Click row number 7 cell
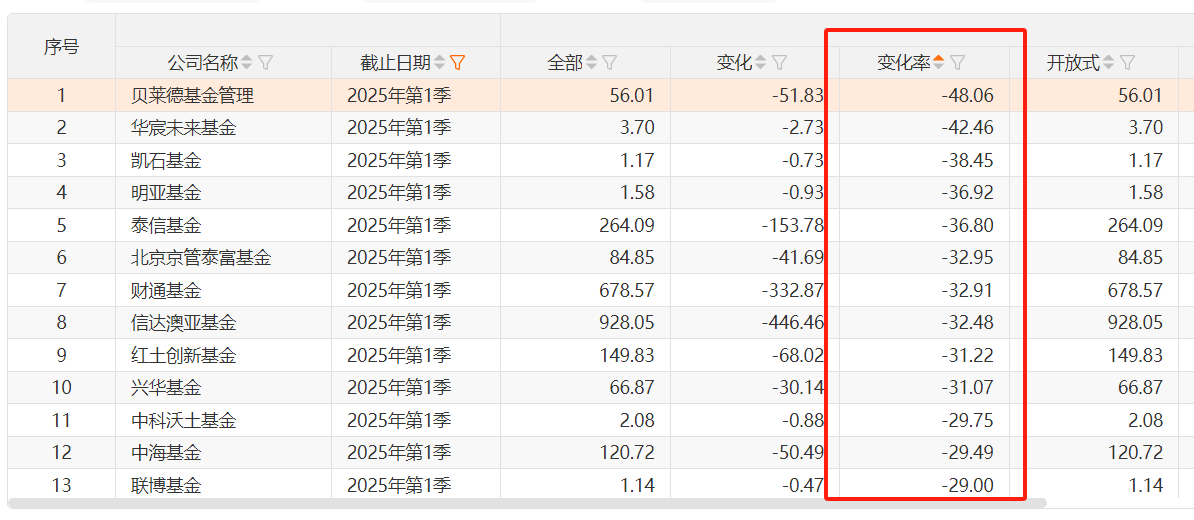 (62, 290)
